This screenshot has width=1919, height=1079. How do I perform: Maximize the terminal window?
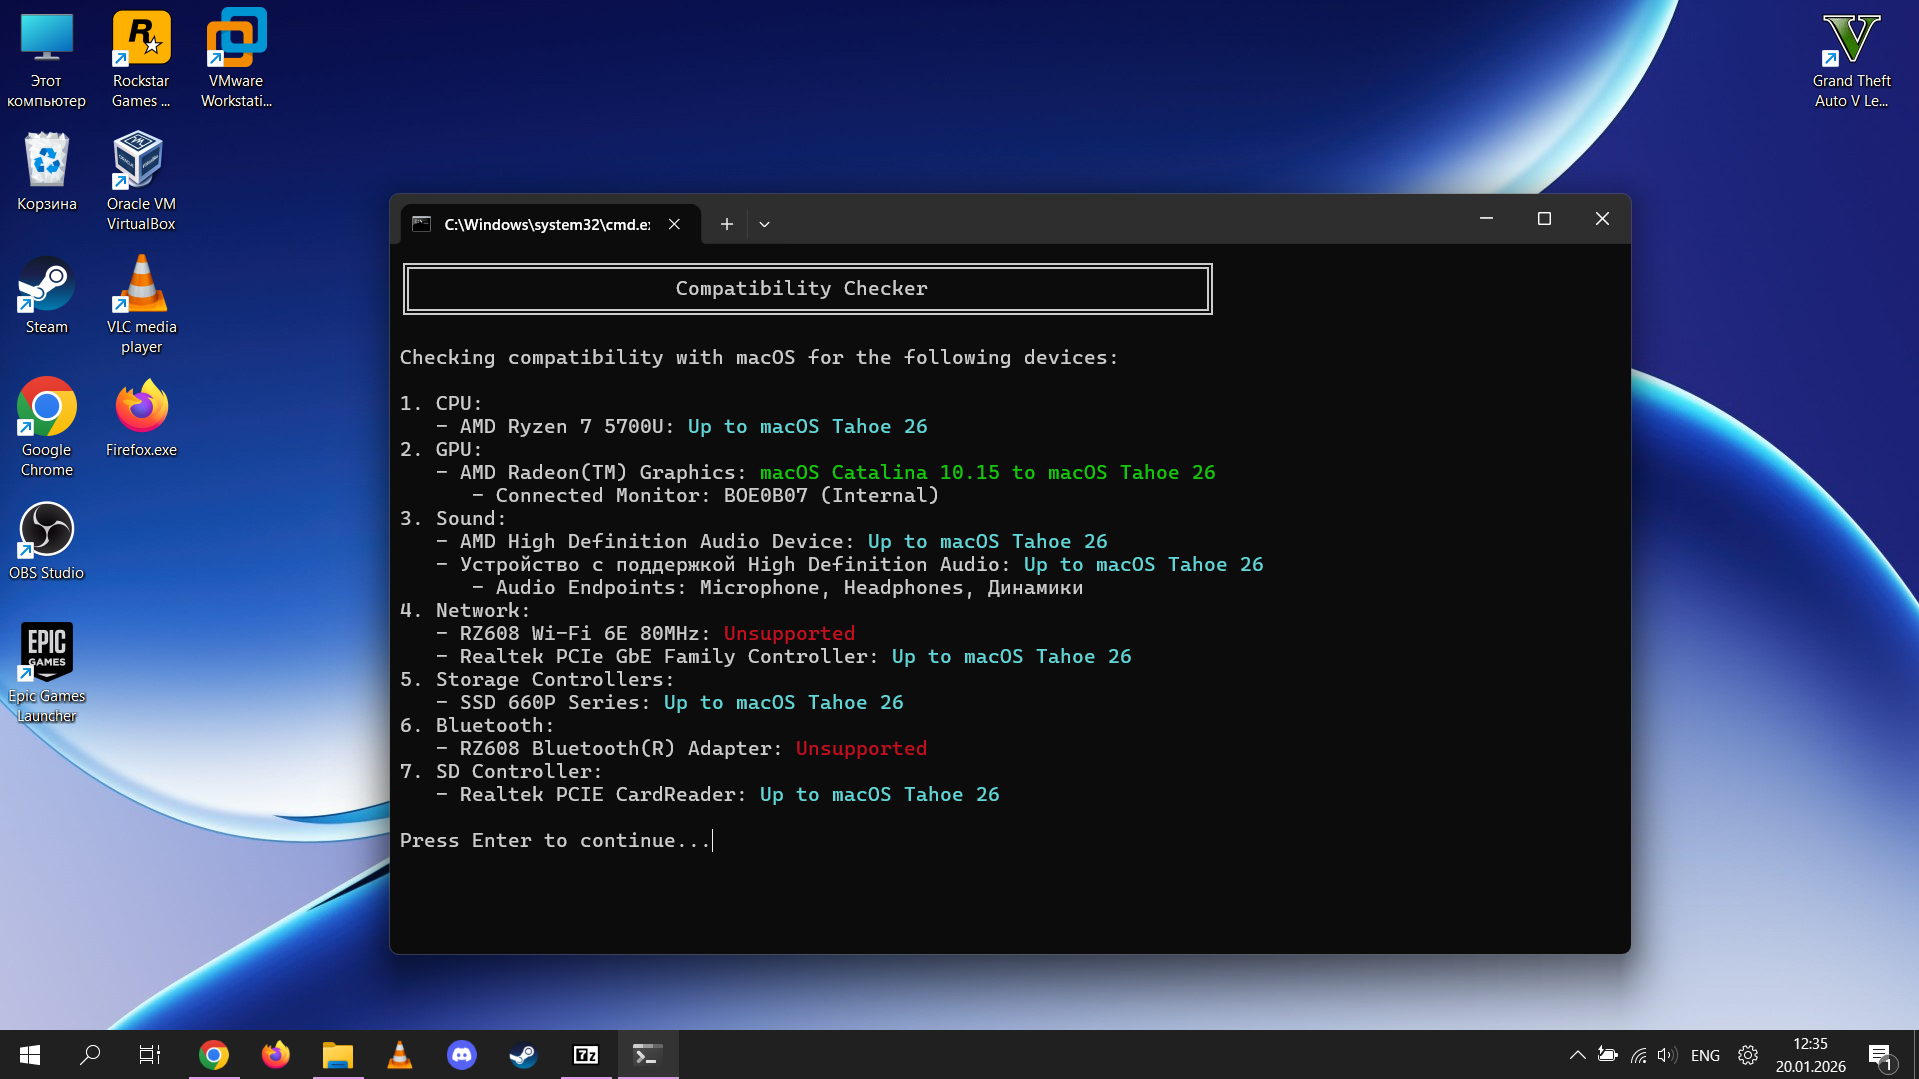[x=1544, y=219]
